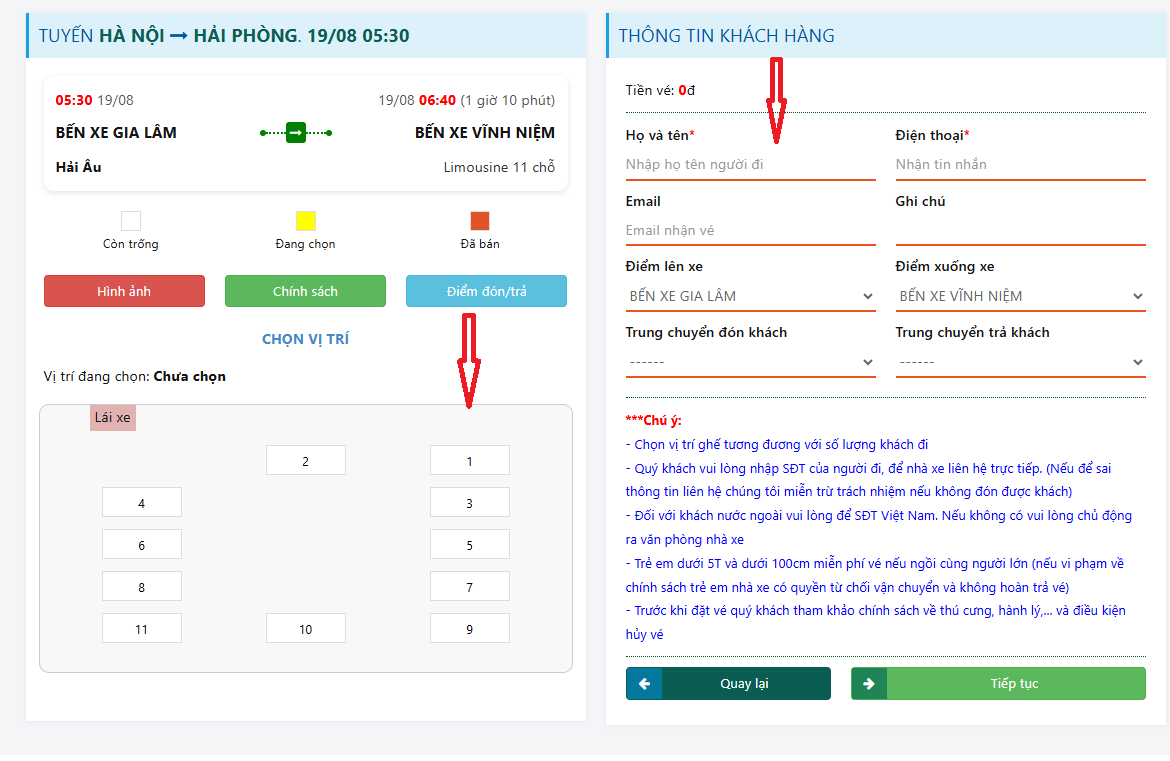This screenshot has width=1170, height=761.
Task: Show Điểm đón/trả pickup points
Action: [487, 291]
